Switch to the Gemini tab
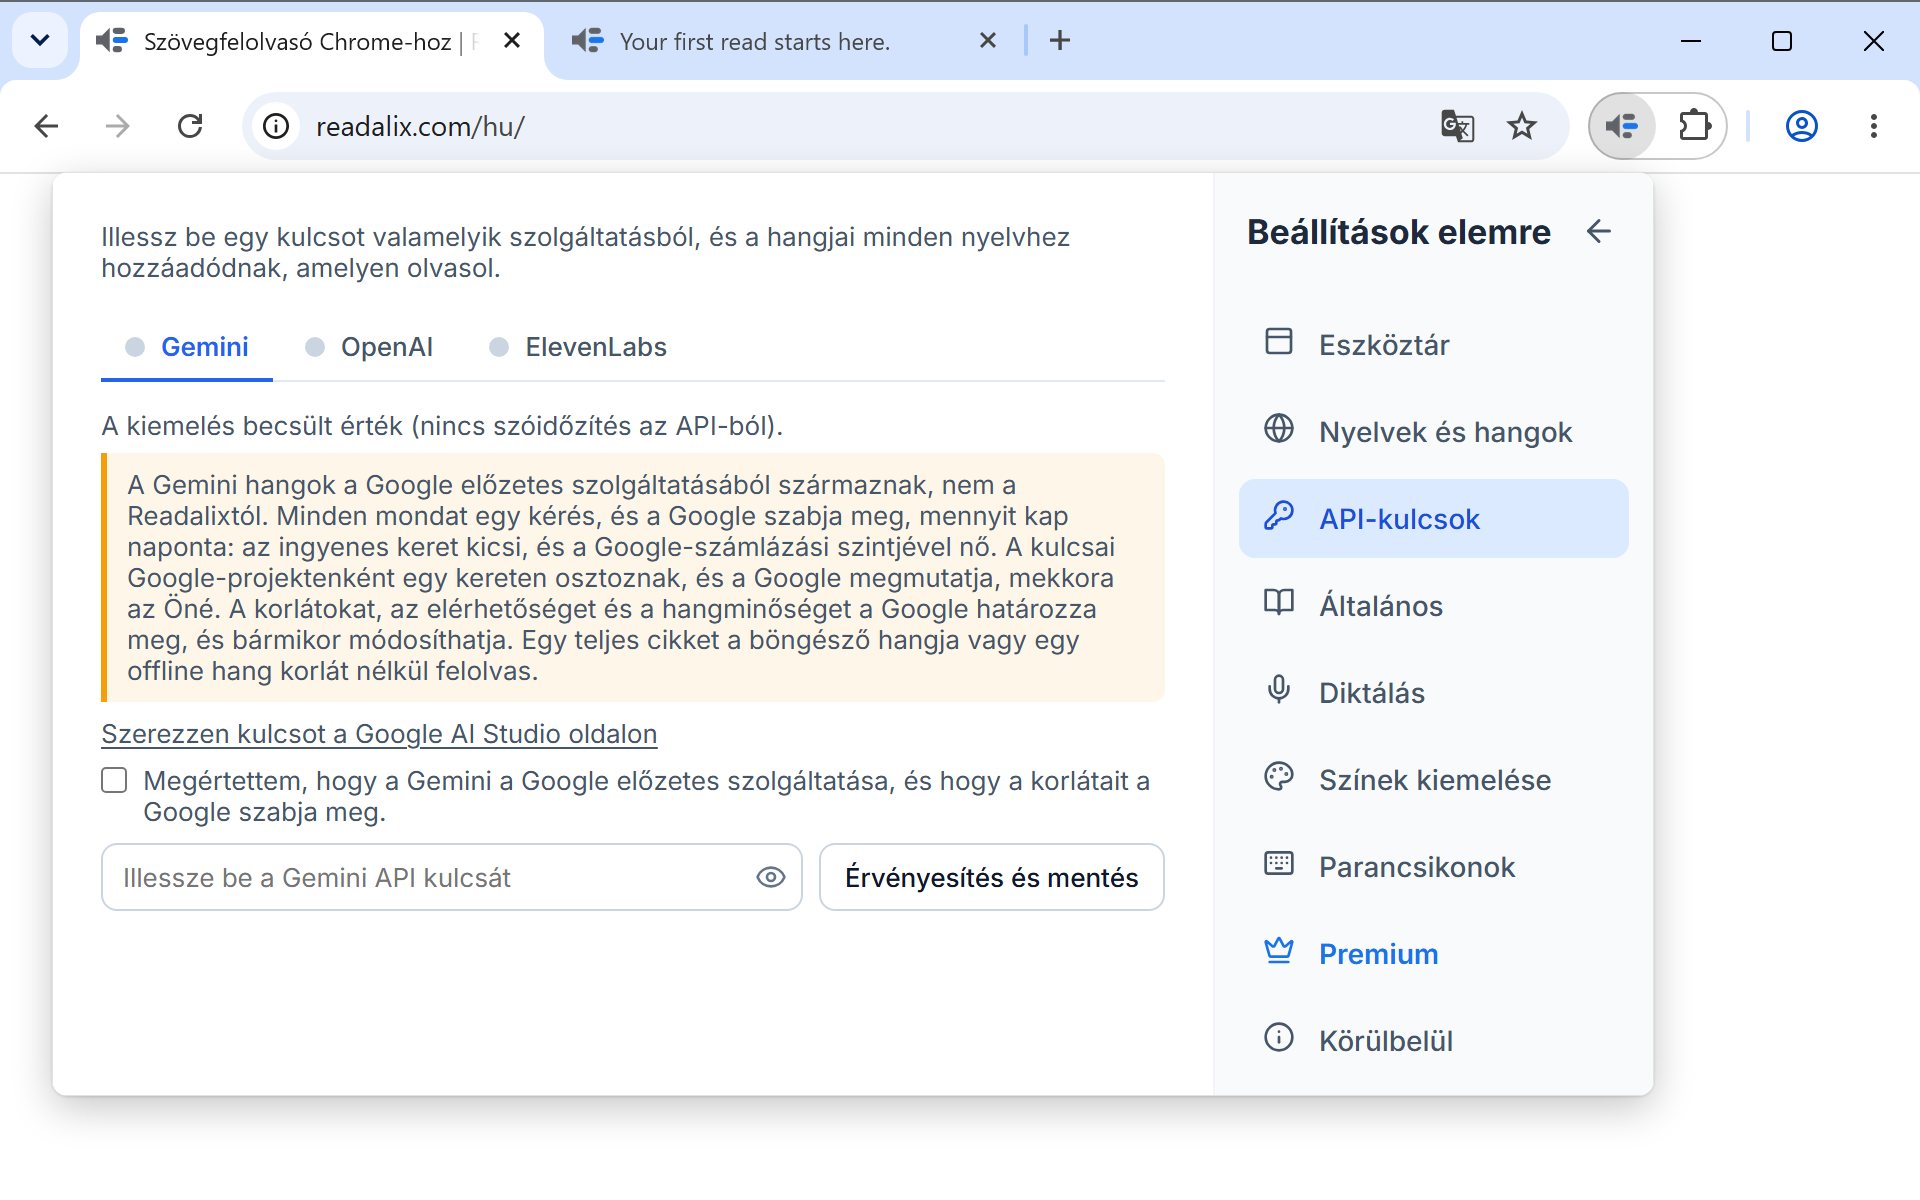 [187, 347]
